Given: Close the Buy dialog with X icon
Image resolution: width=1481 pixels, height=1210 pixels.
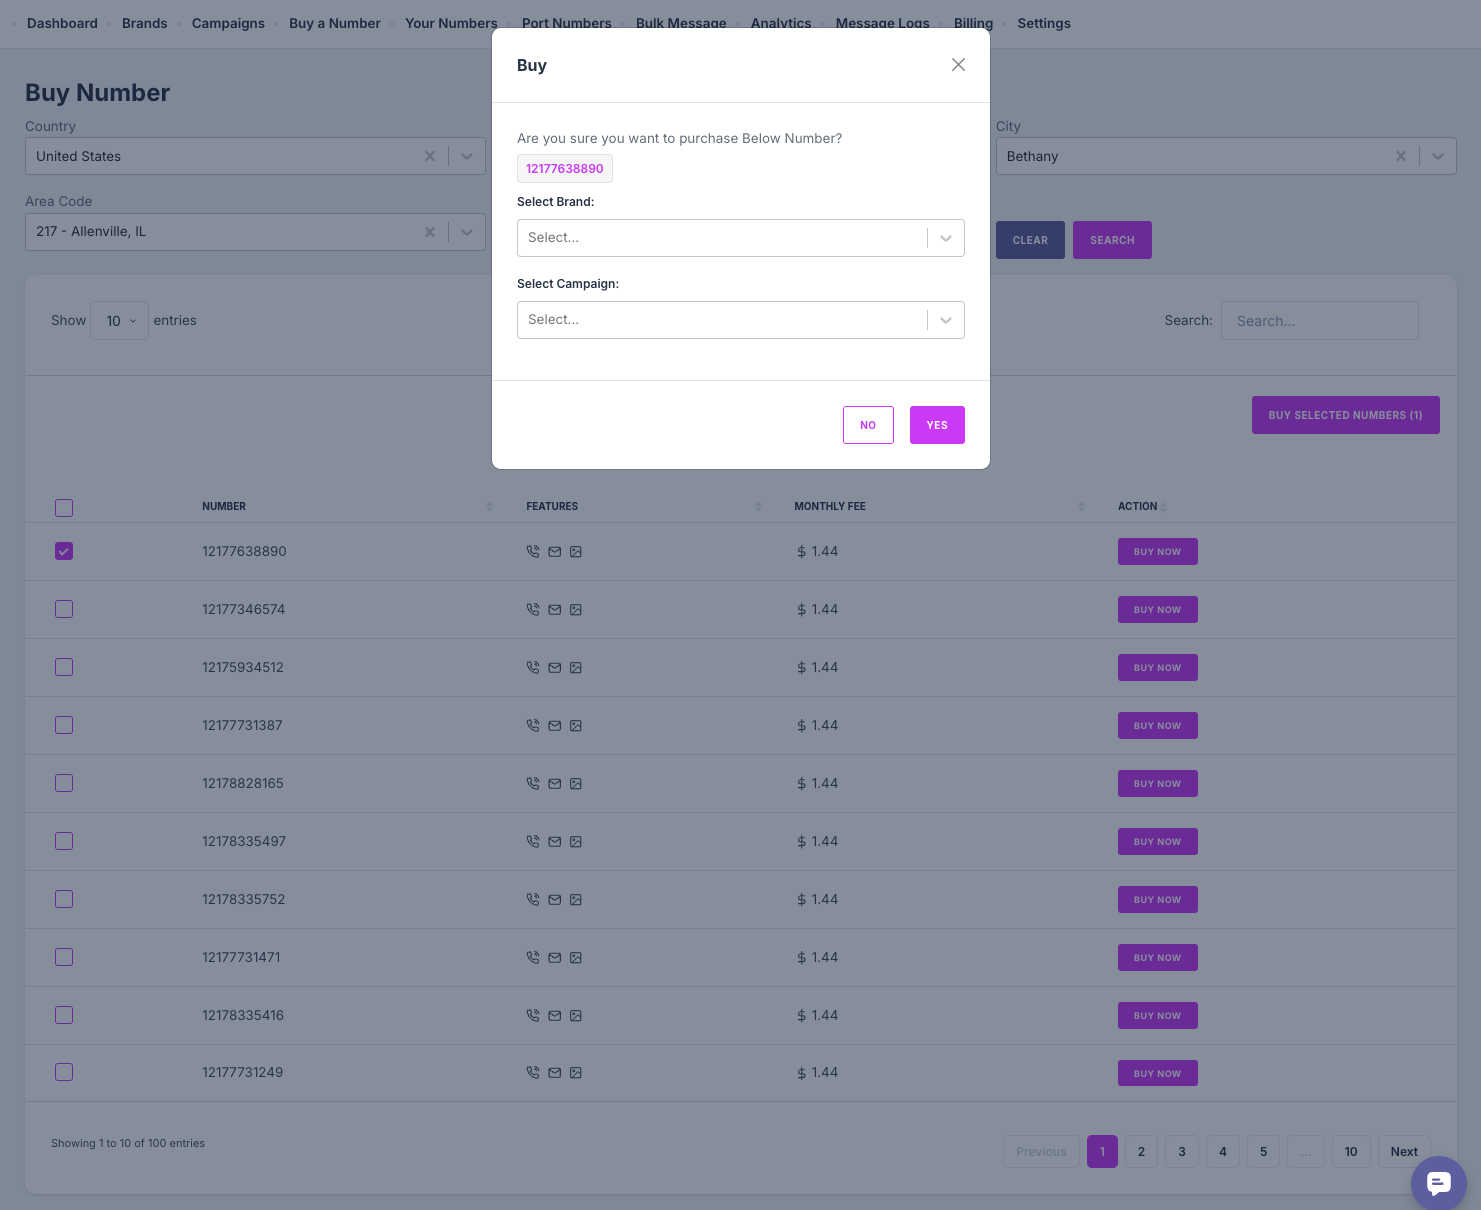Looking at the screenshot, I should 958,65.
